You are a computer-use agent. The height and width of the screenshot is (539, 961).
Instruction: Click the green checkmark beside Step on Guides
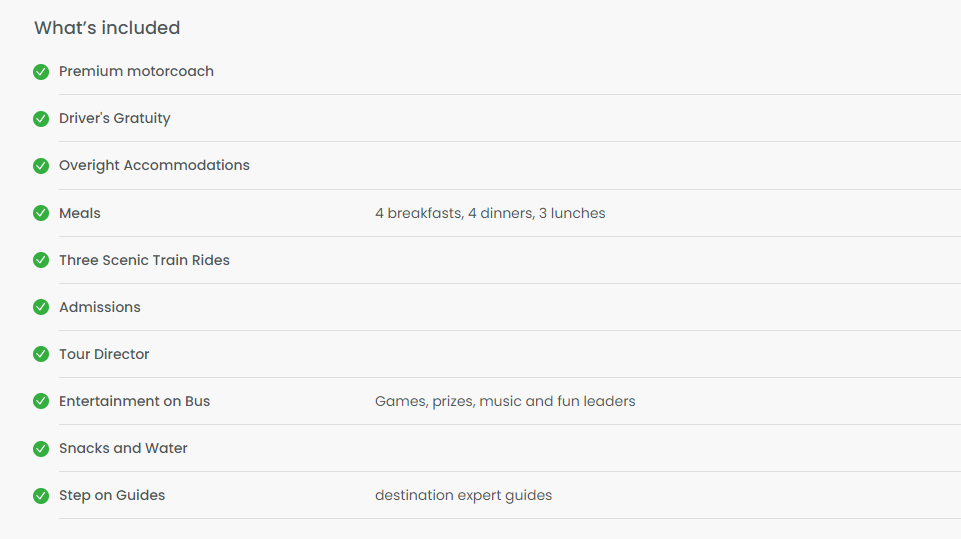click(41, 495)
